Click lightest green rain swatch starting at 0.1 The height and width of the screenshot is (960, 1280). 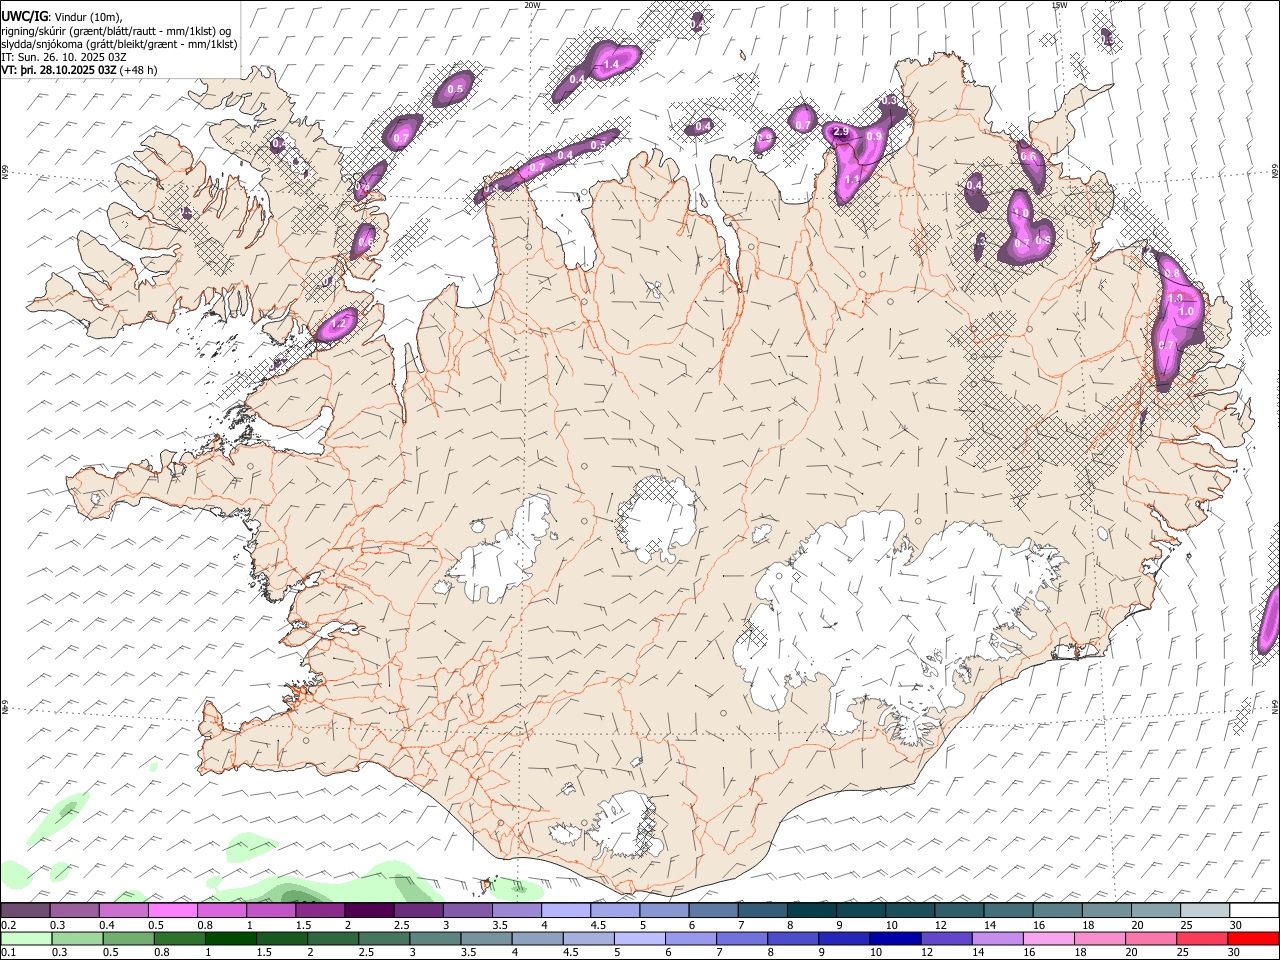click(x=27, y=938)
